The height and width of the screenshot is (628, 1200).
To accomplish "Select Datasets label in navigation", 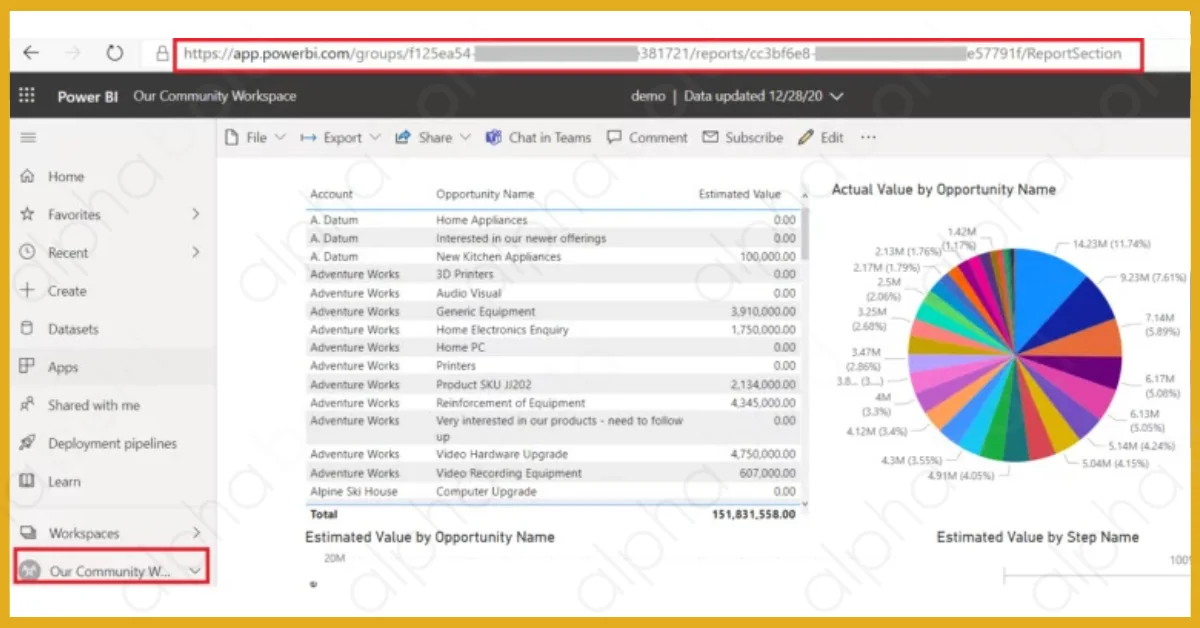I will pyautogui.click(x=74, y=329).
